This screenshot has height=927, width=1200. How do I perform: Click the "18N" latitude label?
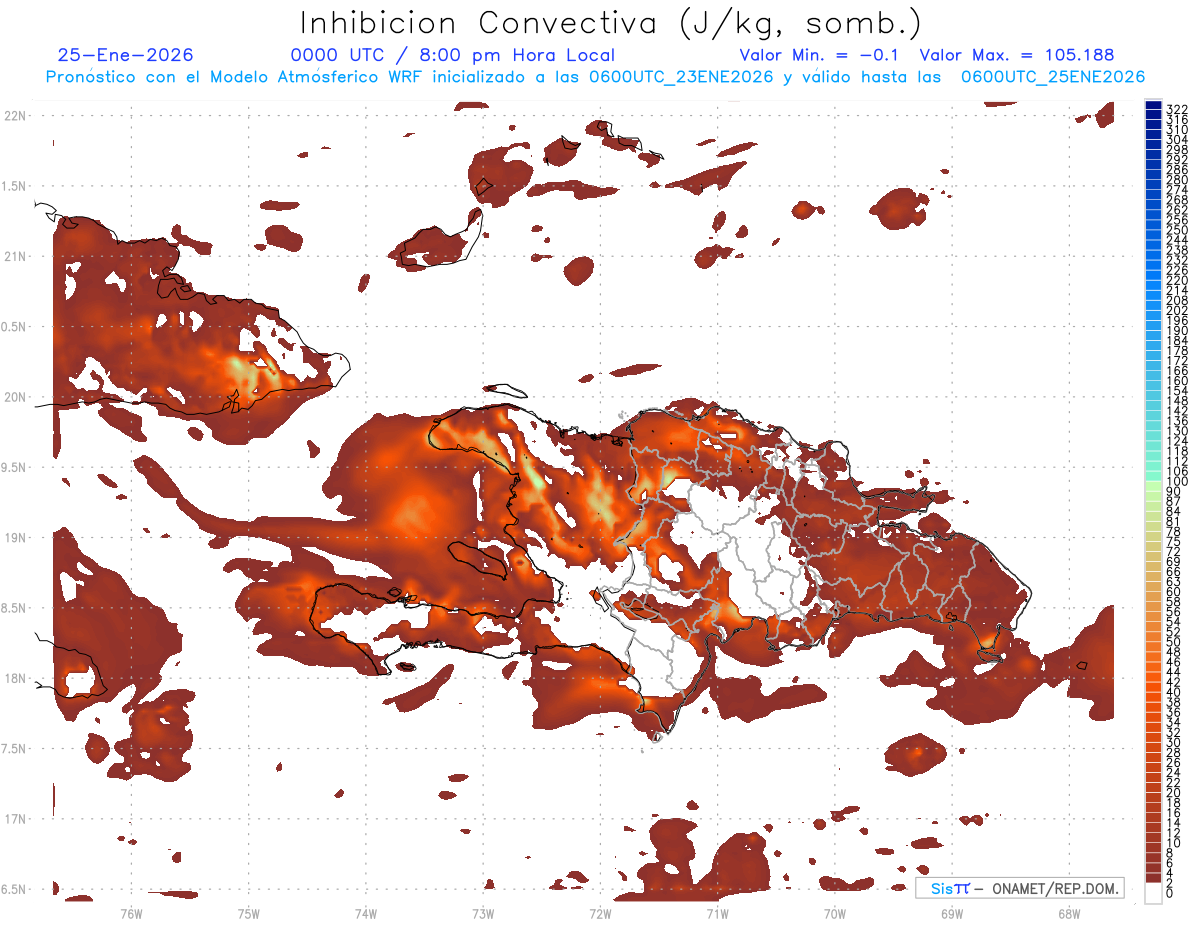click(16, 678)
